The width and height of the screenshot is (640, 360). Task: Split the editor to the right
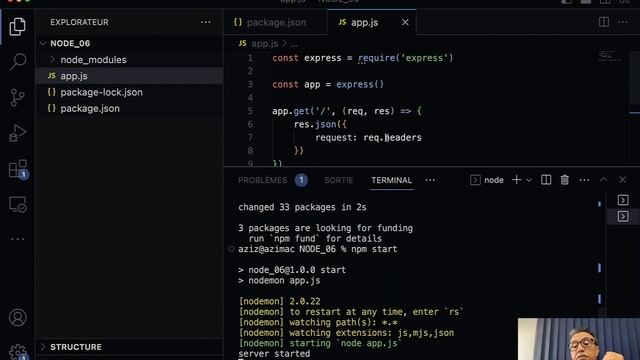pyautogui.click(x=604, y=22)
